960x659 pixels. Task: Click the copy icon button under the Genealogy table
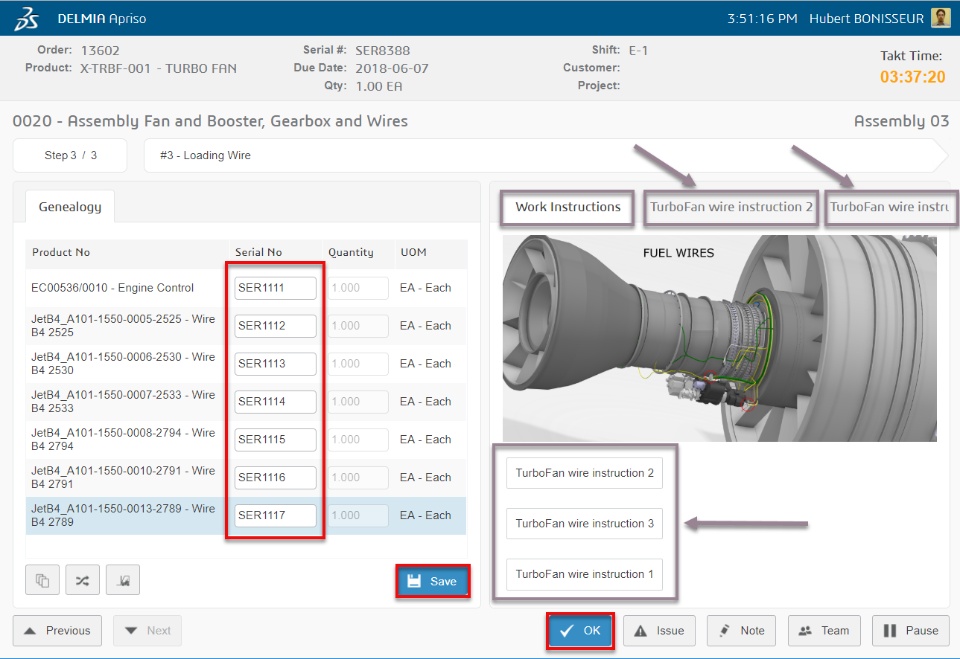click(42, 580)
